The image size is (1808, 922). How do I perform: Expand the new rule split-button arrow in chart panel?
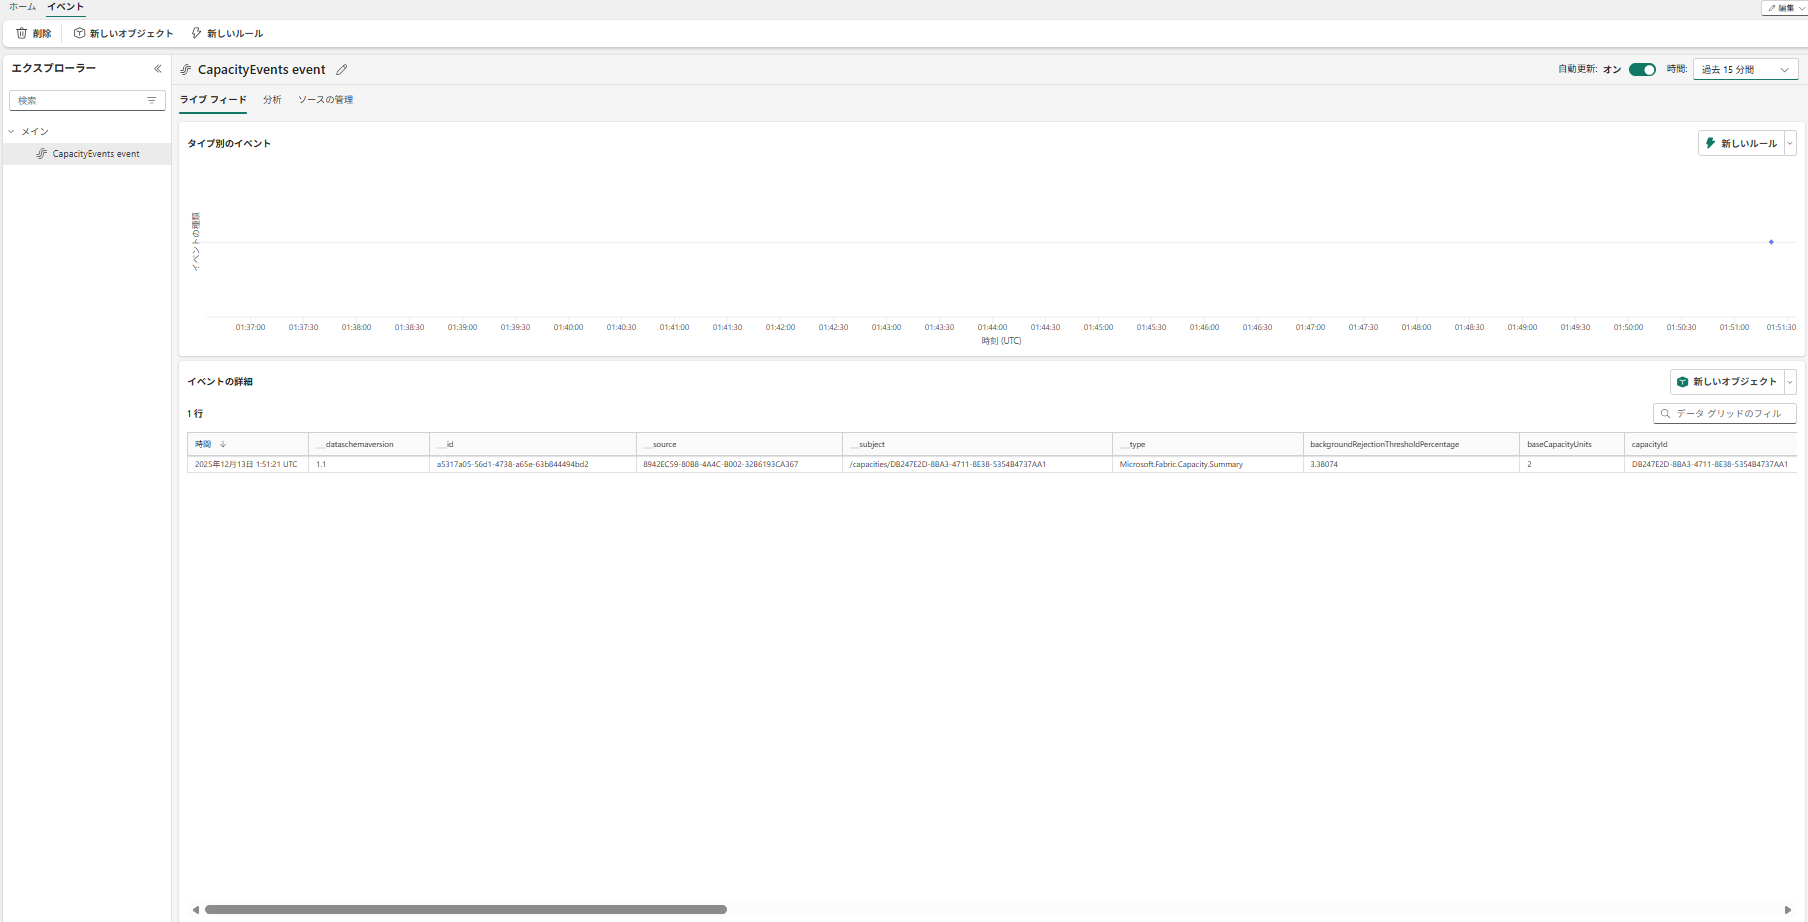click(1790, 143)
